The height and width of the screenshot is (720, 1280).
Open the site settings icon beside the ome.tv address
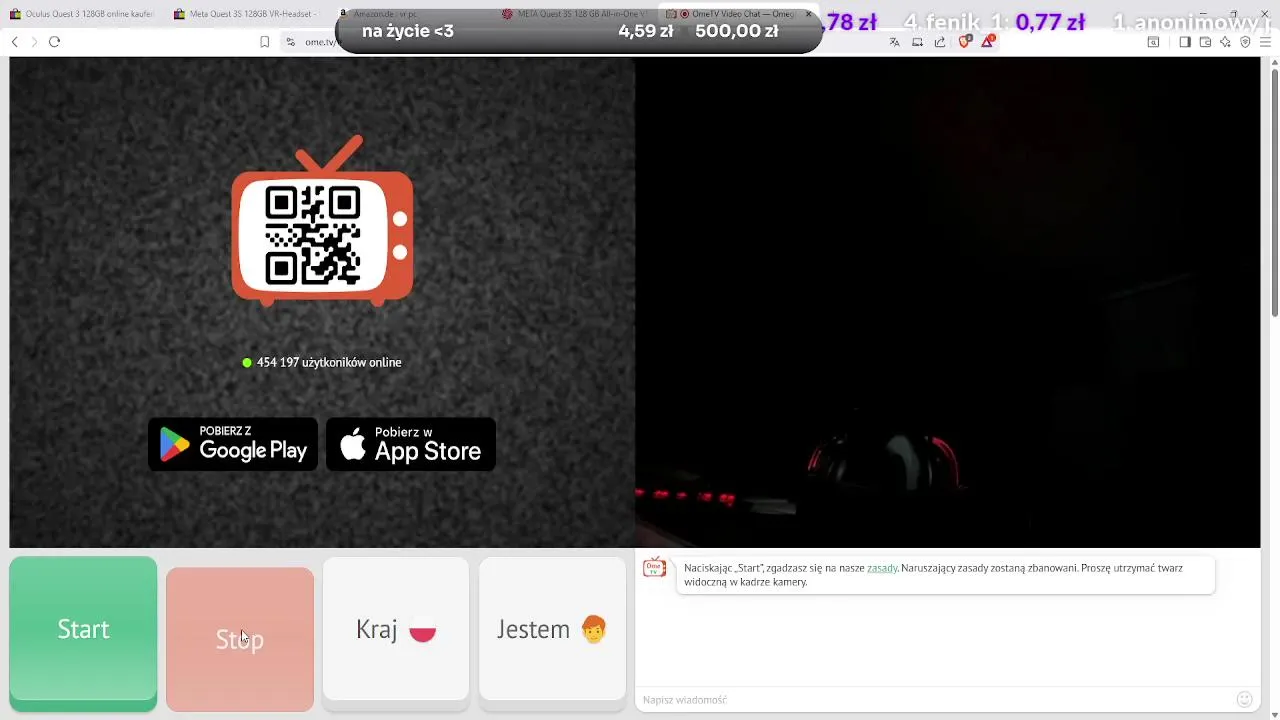290,42
